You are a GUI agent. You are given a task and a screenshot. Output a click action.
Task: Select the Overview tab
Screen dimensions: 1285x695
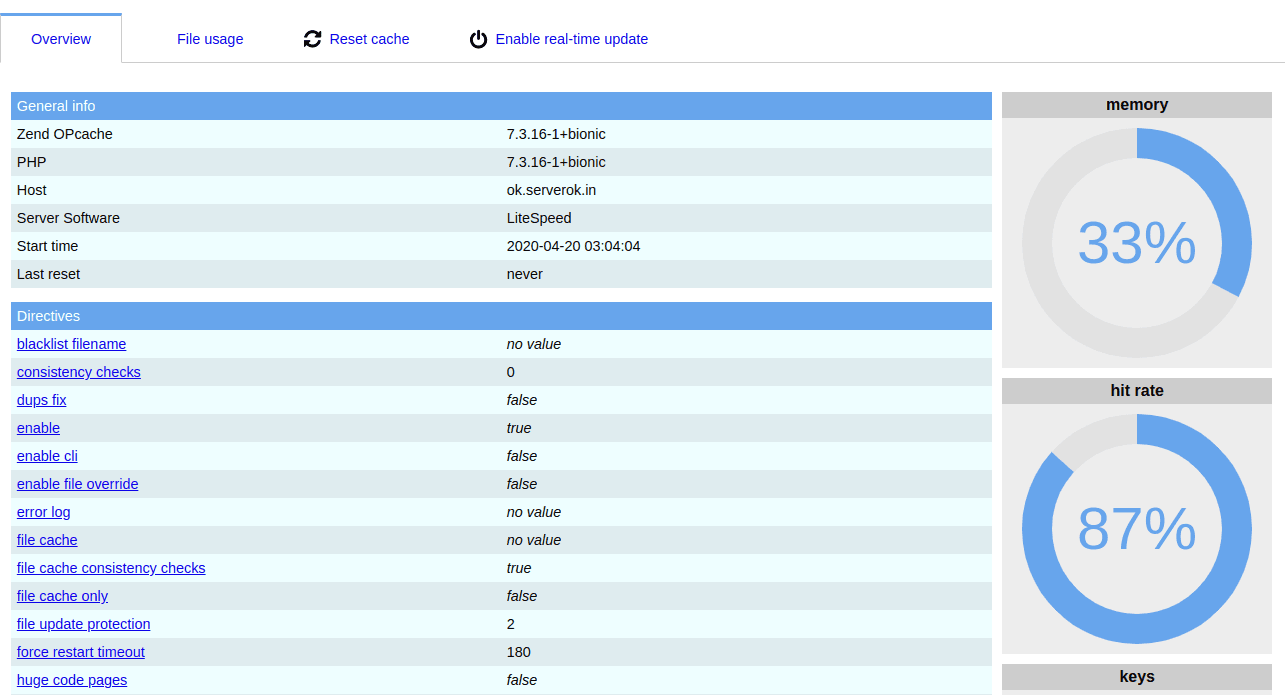pyautogui.click(x=60, y=38)
